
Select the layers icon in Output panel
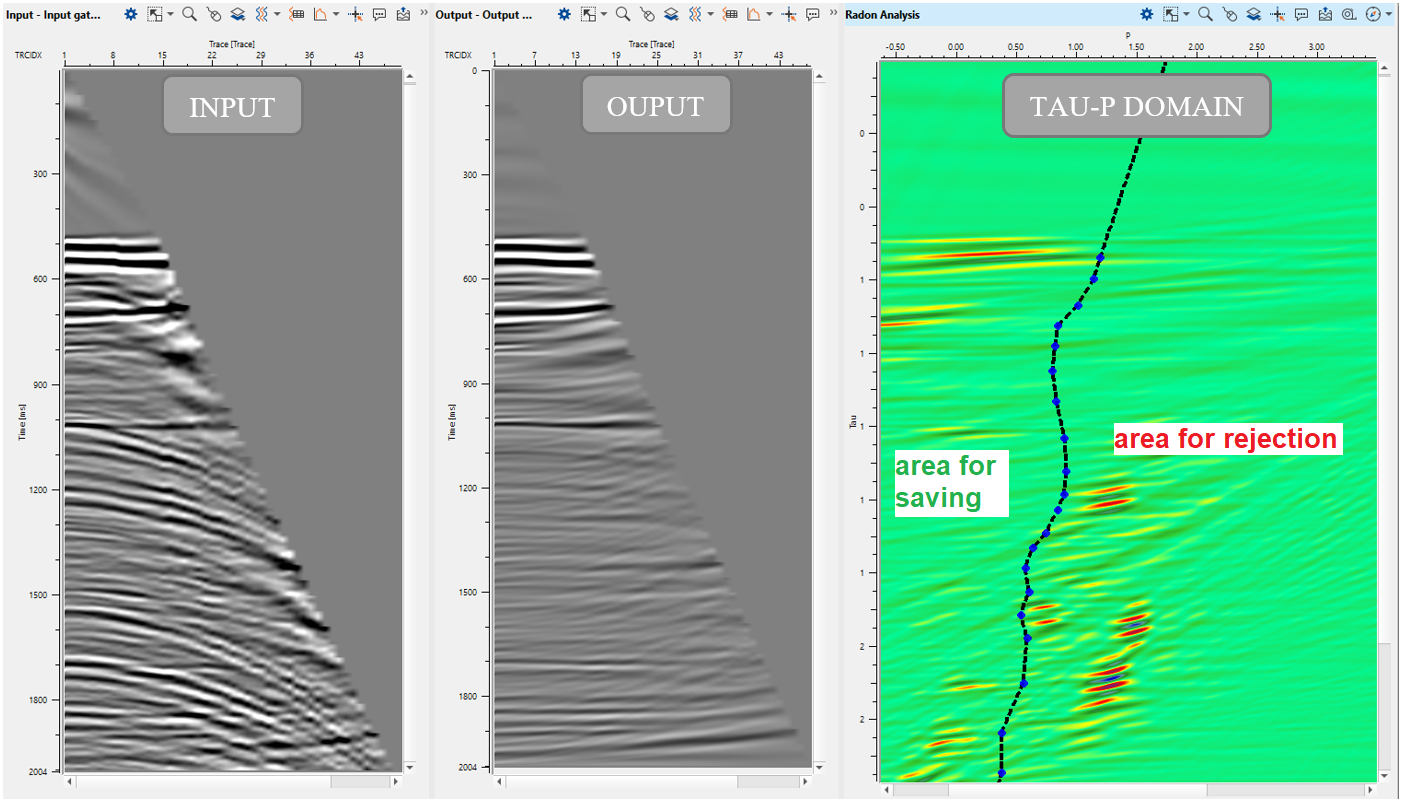coord(670,15)
